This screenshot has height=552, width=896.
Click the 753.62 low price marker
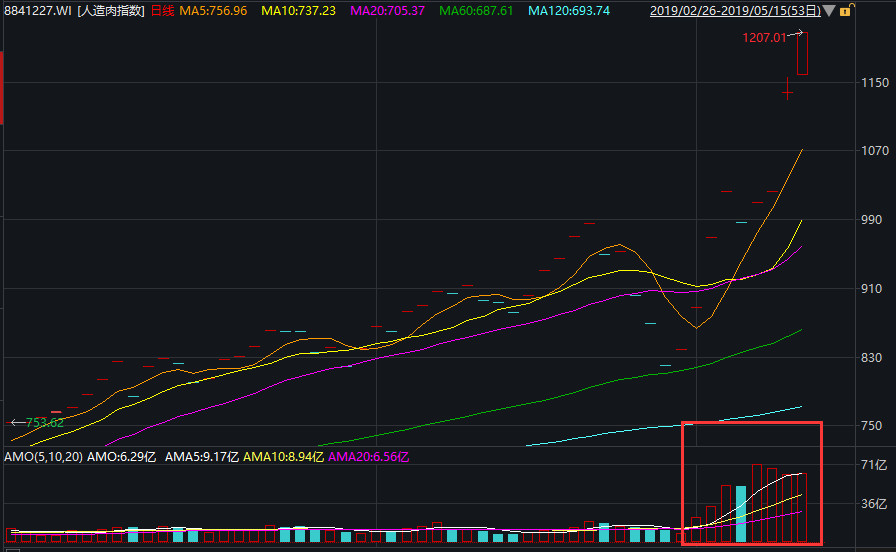[45, 423]
